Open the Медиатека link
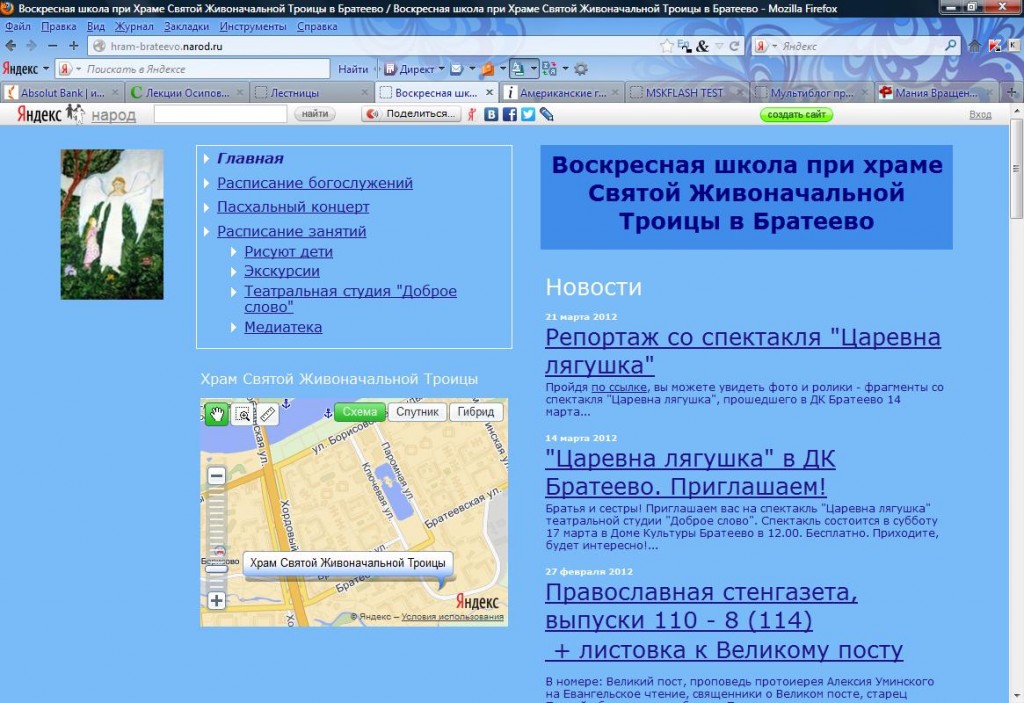 (x=283, y=327)
